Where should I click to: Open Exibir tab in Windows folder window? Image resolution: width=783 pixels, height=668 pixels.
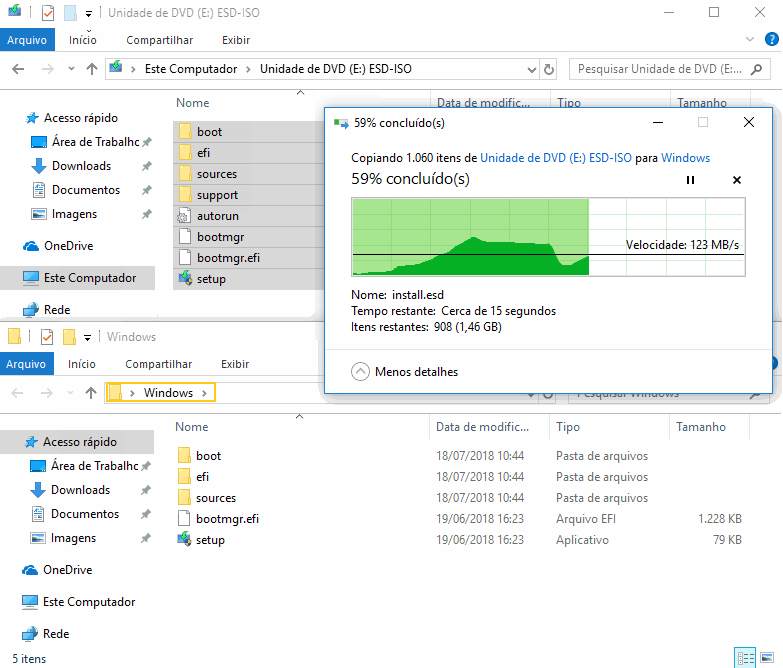[235, 364]
